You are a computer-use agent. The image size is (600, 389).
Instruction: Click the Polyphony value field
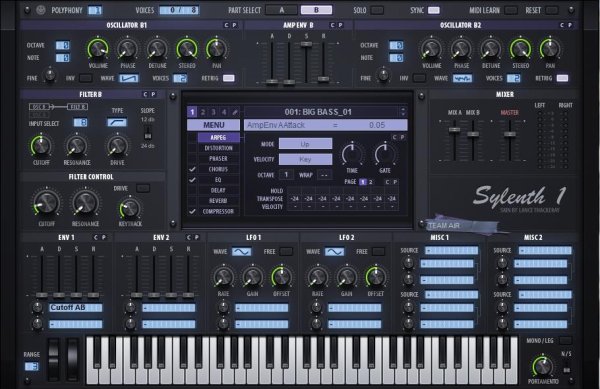tap(95, 10)
